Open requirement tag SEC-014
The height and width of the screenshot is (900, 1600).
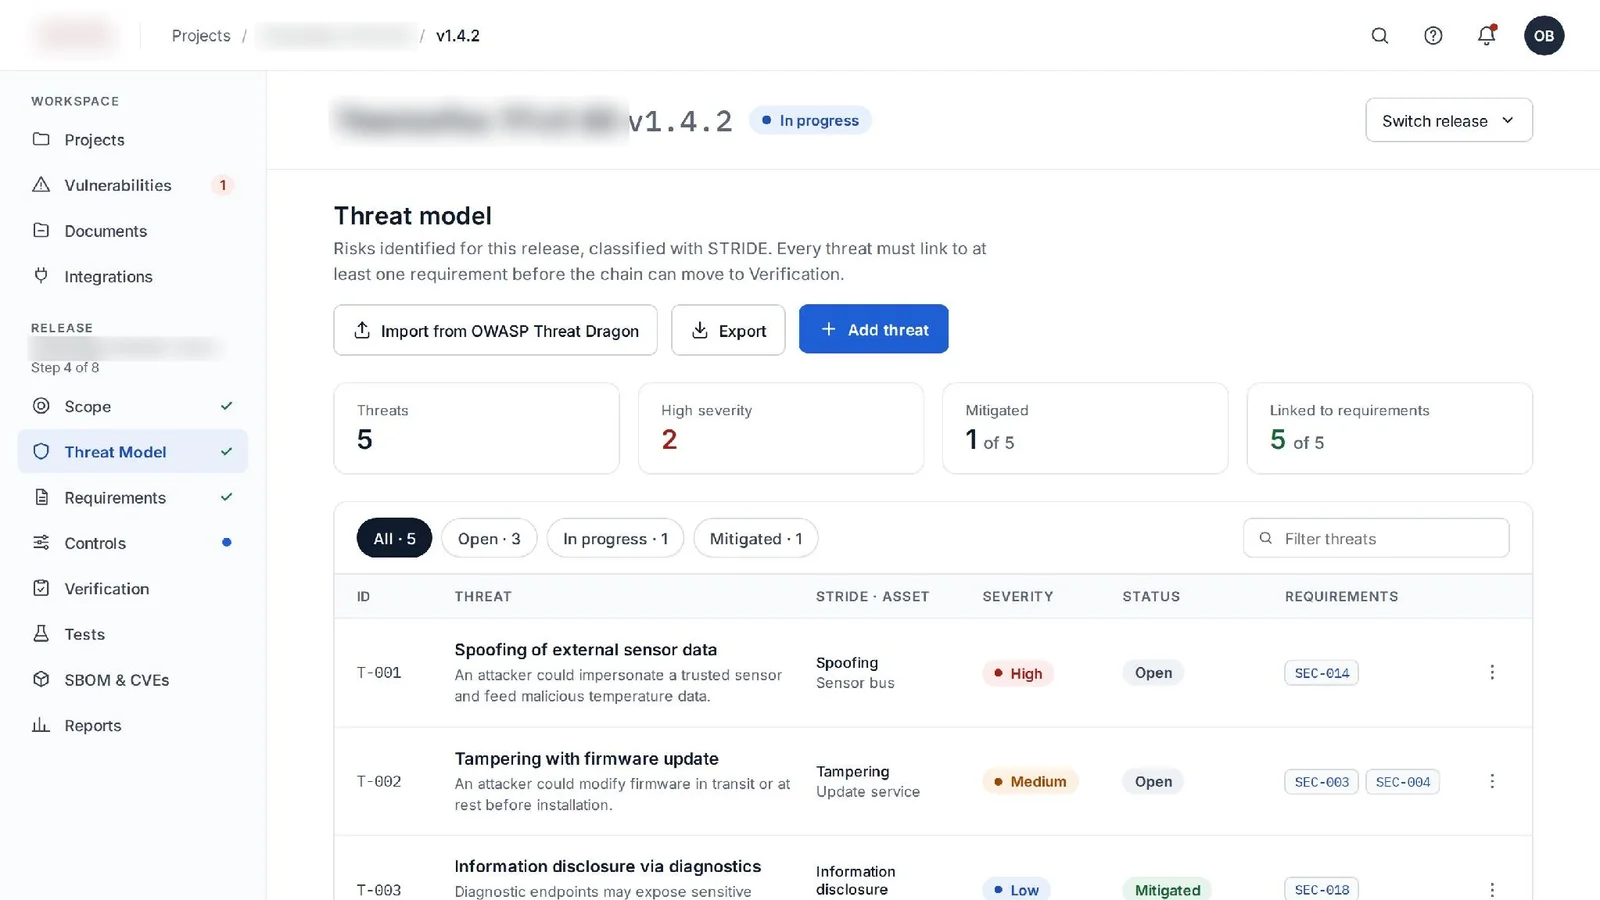coord(1321,673)
